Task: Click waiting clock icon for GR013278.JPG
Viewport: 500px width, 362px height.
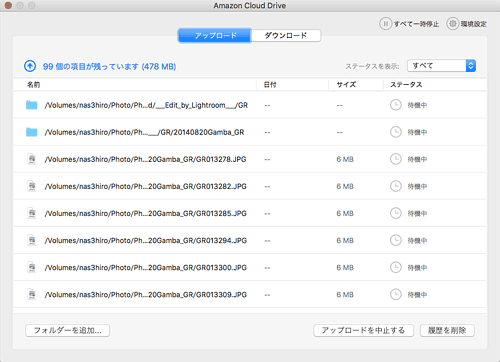Action: pos(396,159)
